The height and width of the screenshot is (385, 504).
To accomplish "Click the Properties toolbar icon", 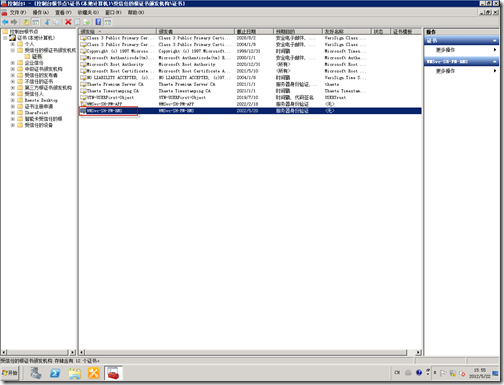I will [x=77, y=22].
